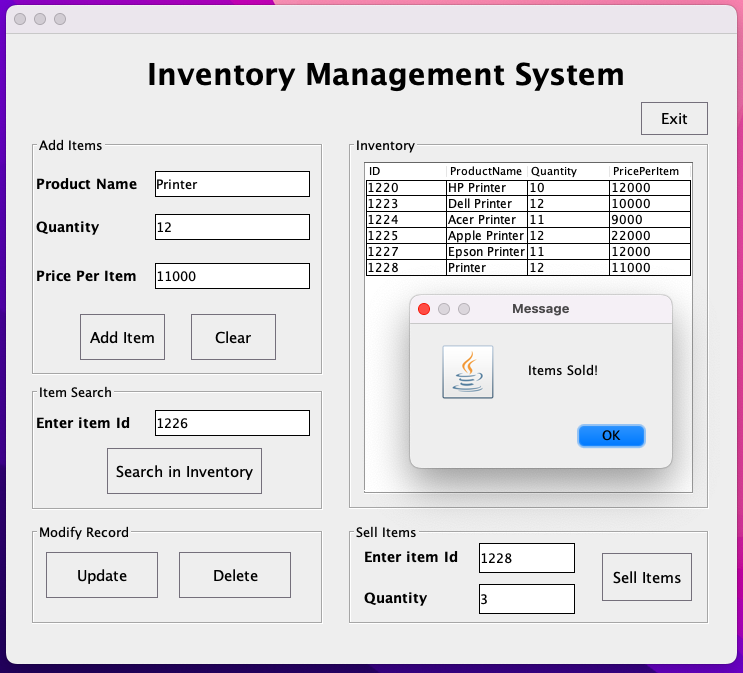Select the Apple Printer row in table
This screenshot has height=673, width=743.
[x=528, y=236]
